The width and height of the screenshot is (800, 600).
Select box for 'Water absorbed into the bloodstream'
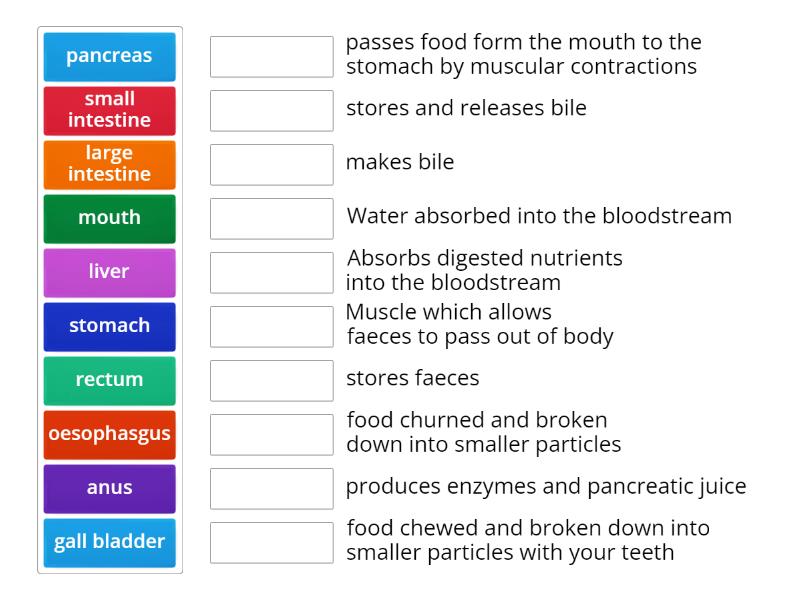(271, 218)
